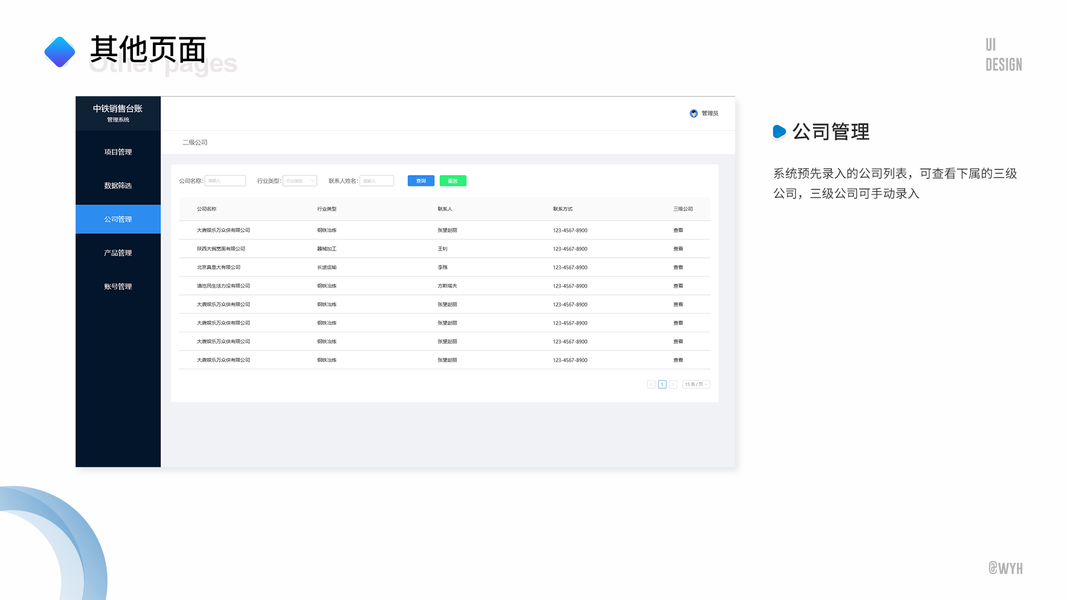Click the 中铁销售台账 system logo title
The height and width of the screenshot is (600, 1067).
point(118,109)
